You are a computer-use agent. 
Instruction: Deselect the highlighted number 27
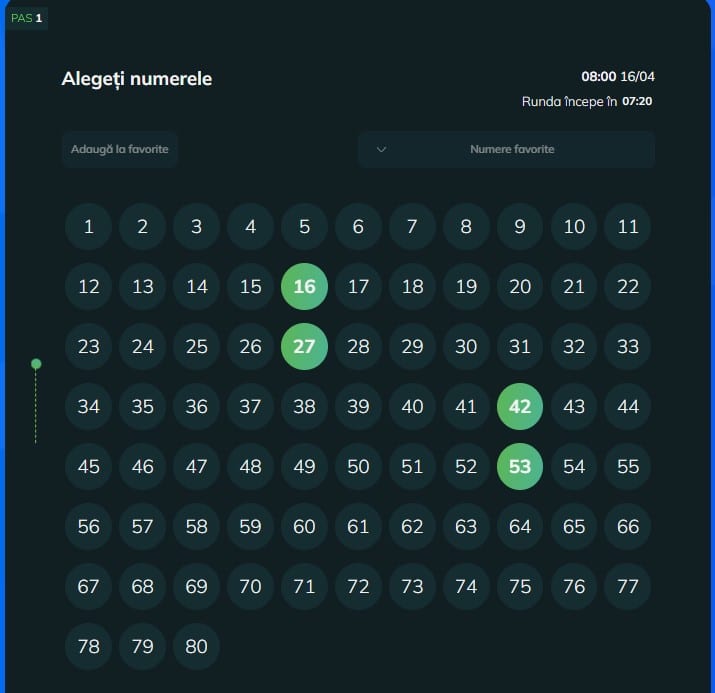(304, 346)
